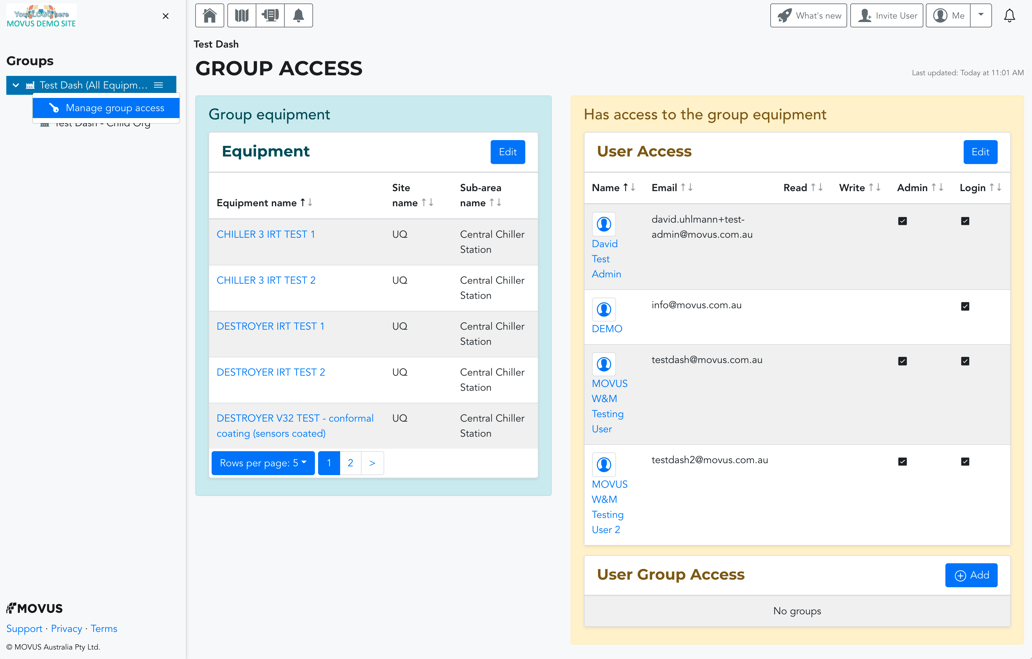Open DESTROYER IRT TEST 2 link

coord(271,373)
